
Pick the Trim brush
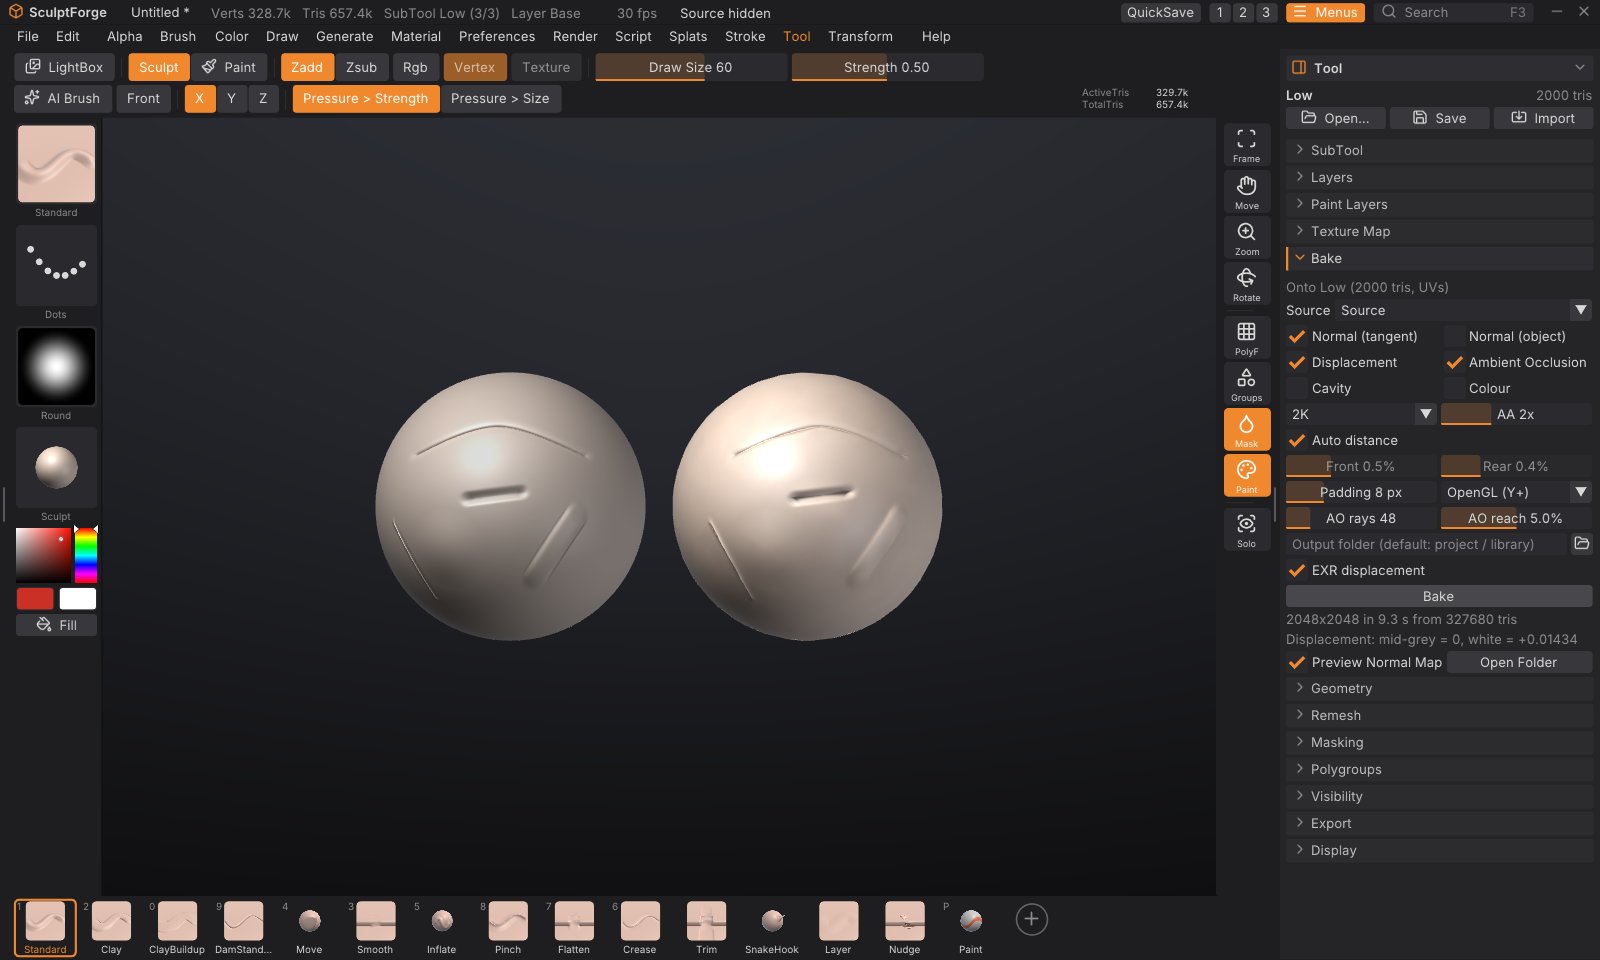(706, 928)
